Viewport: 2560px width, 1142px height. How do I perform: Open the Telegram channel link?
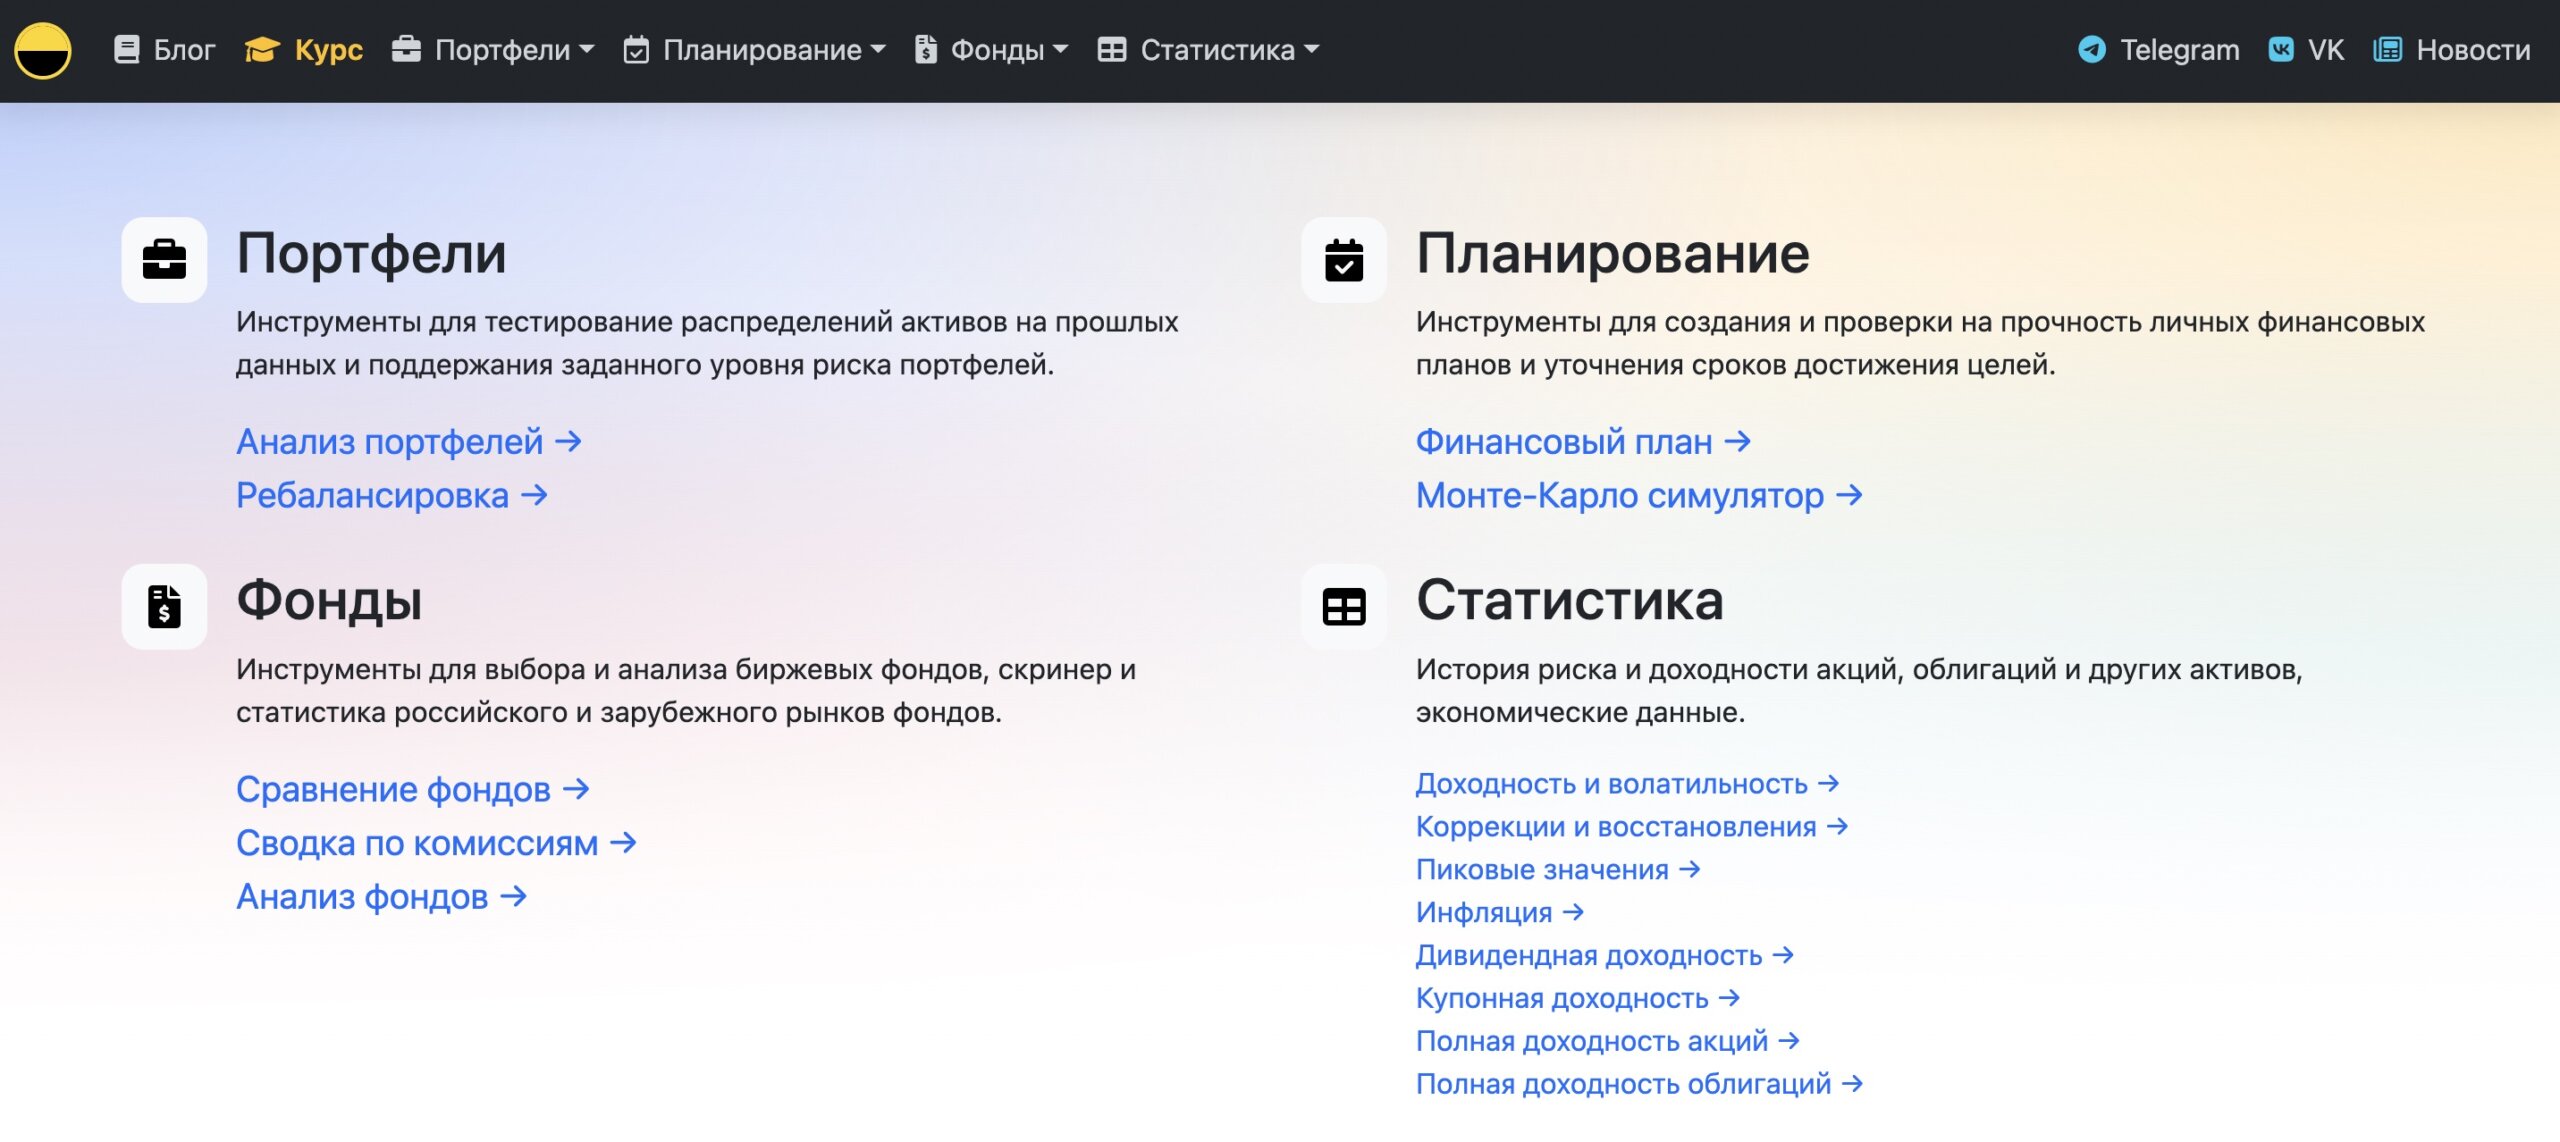[x=2159, y=49]
